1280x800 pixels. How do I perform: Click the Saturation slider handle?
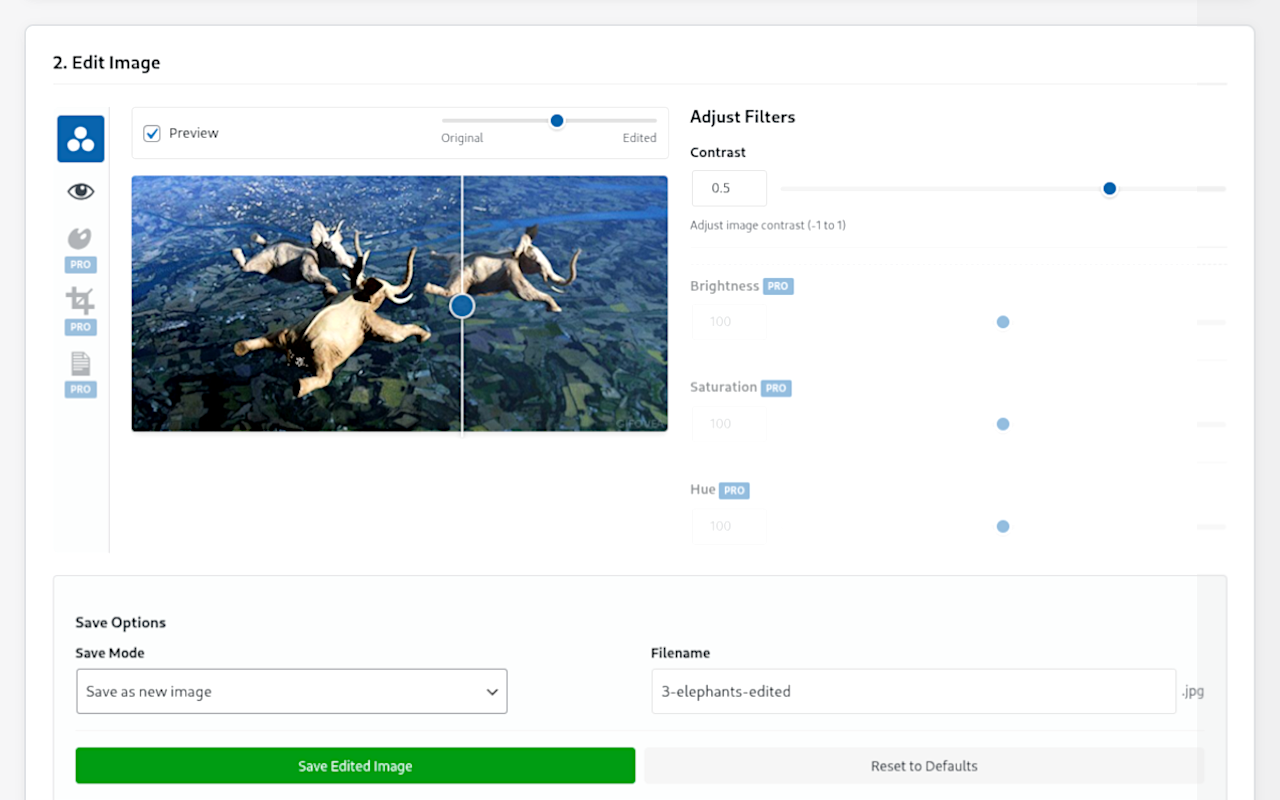[1003, 424]
